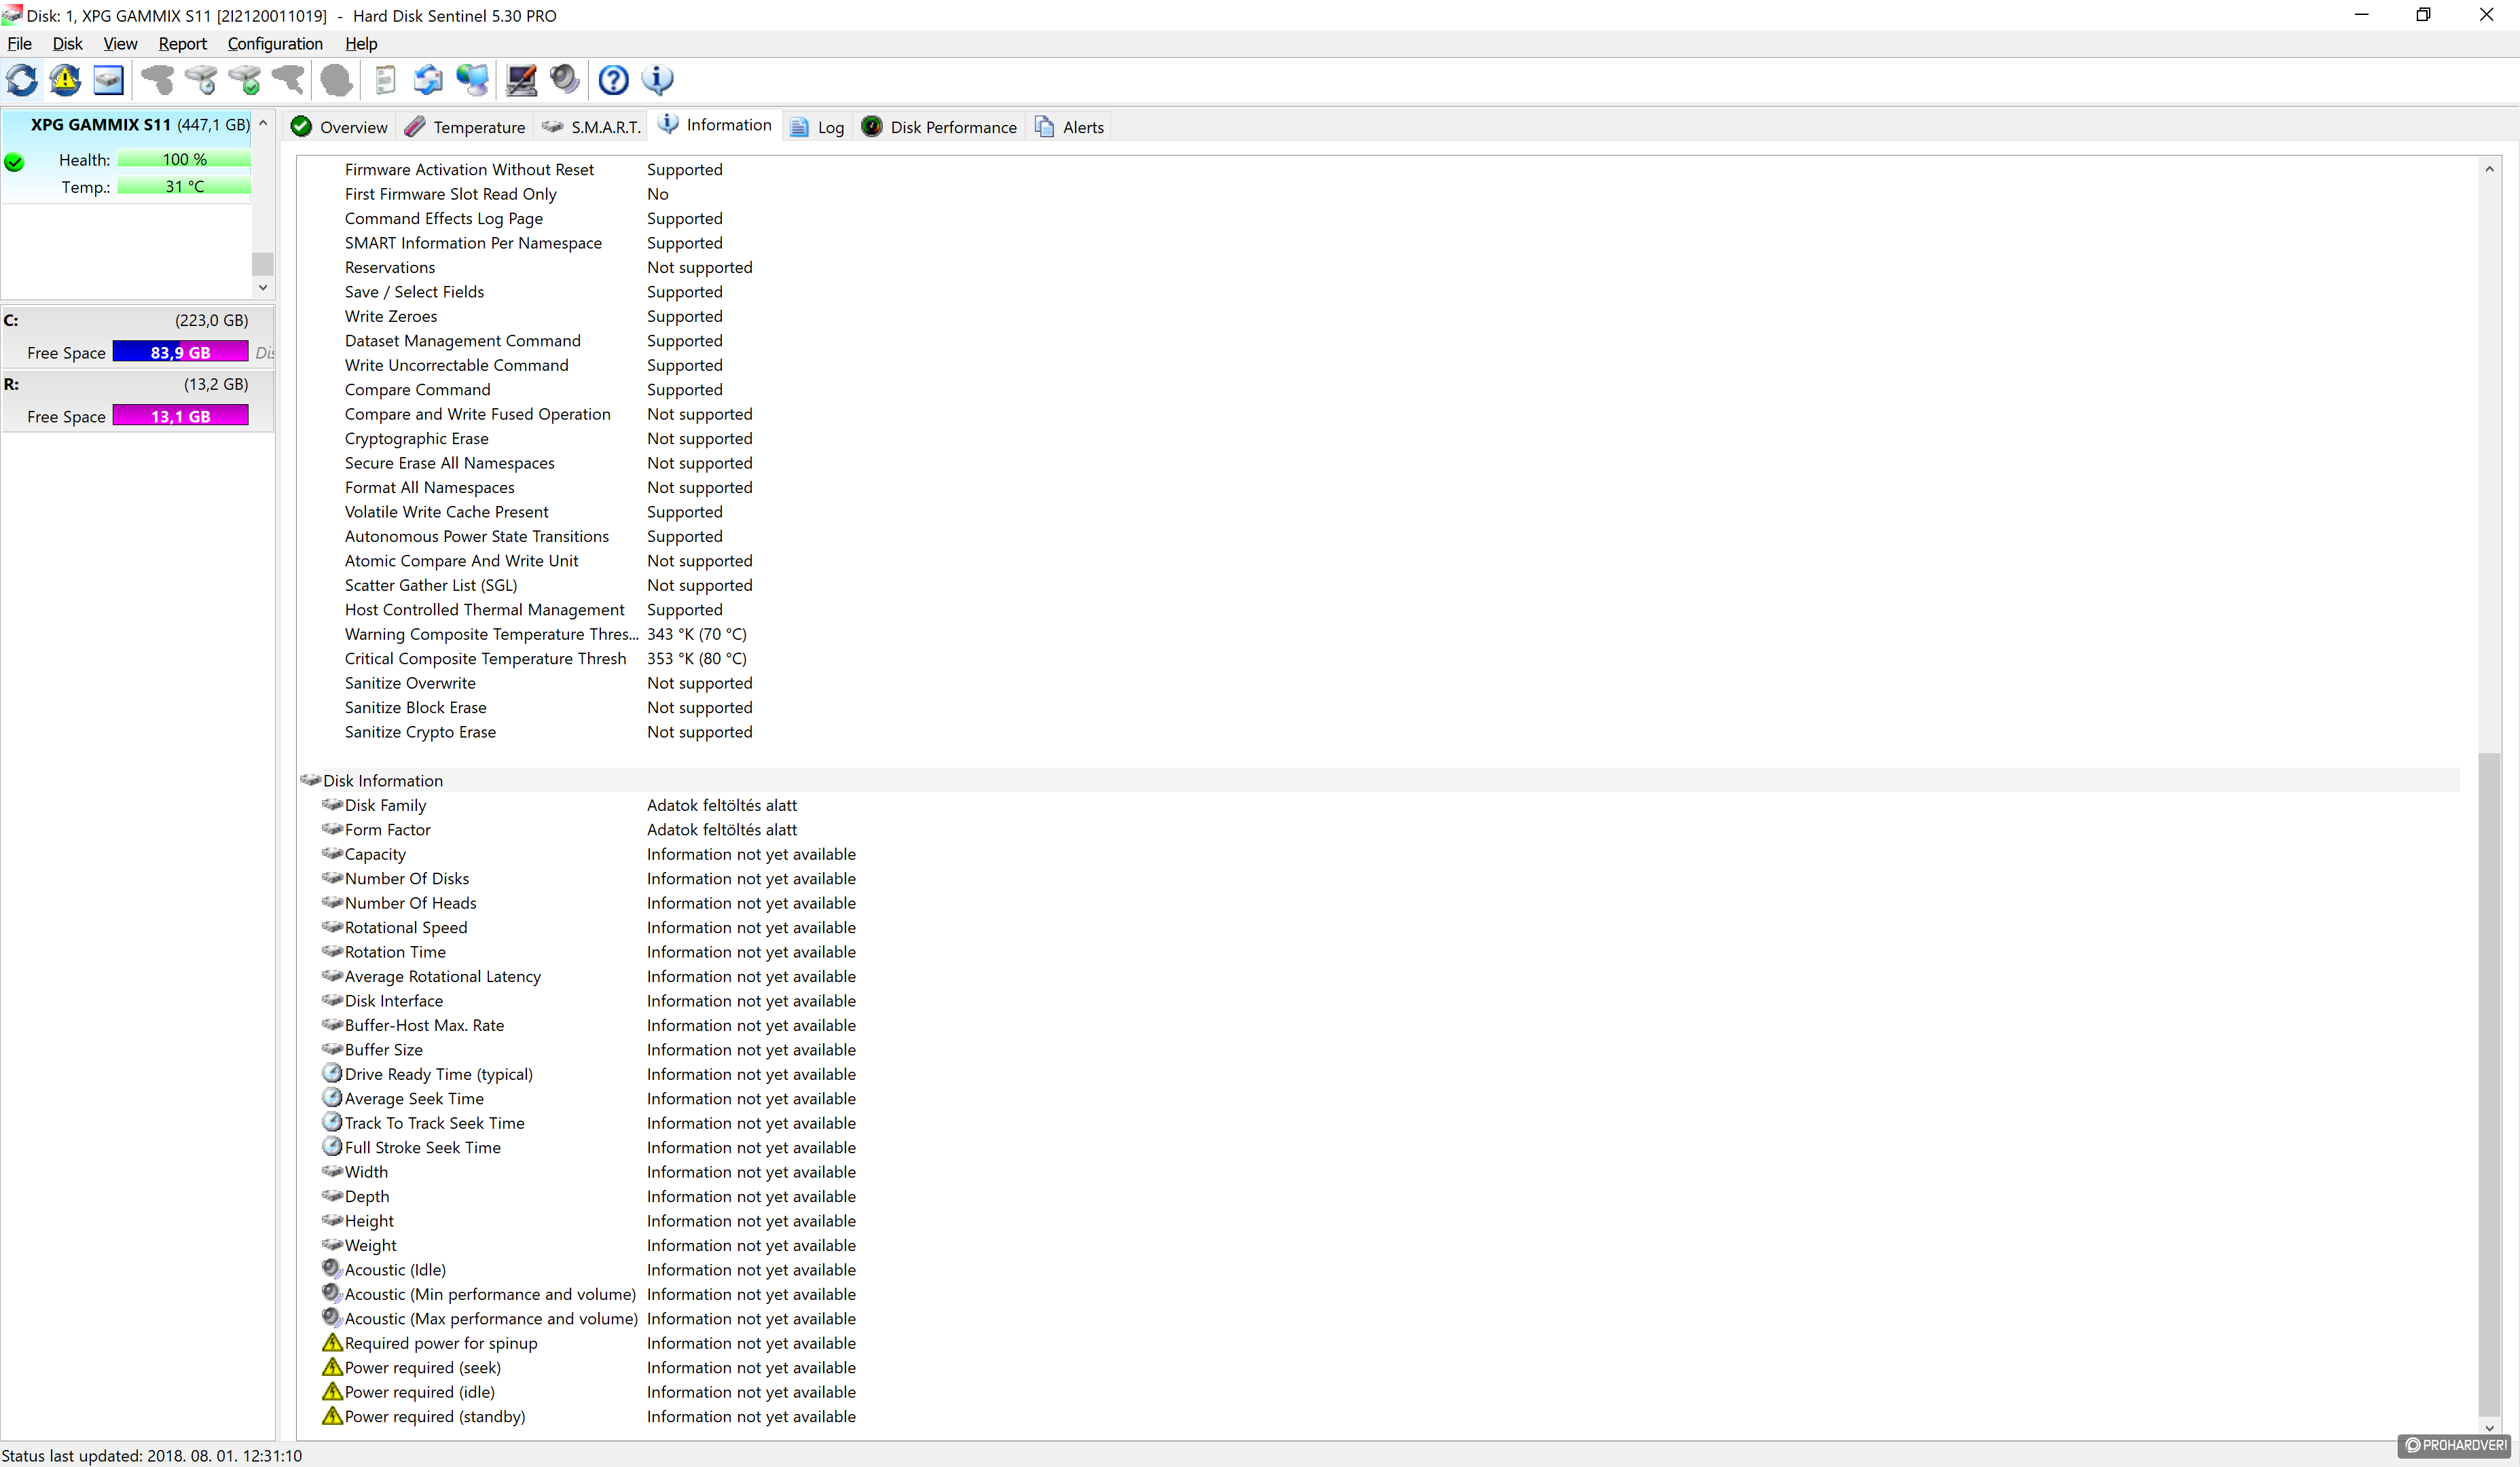Viewport: 2520px width, 1467px height.
Task: Click the Refresh arrows toolbar icon
Action: (x=22, y=80)
